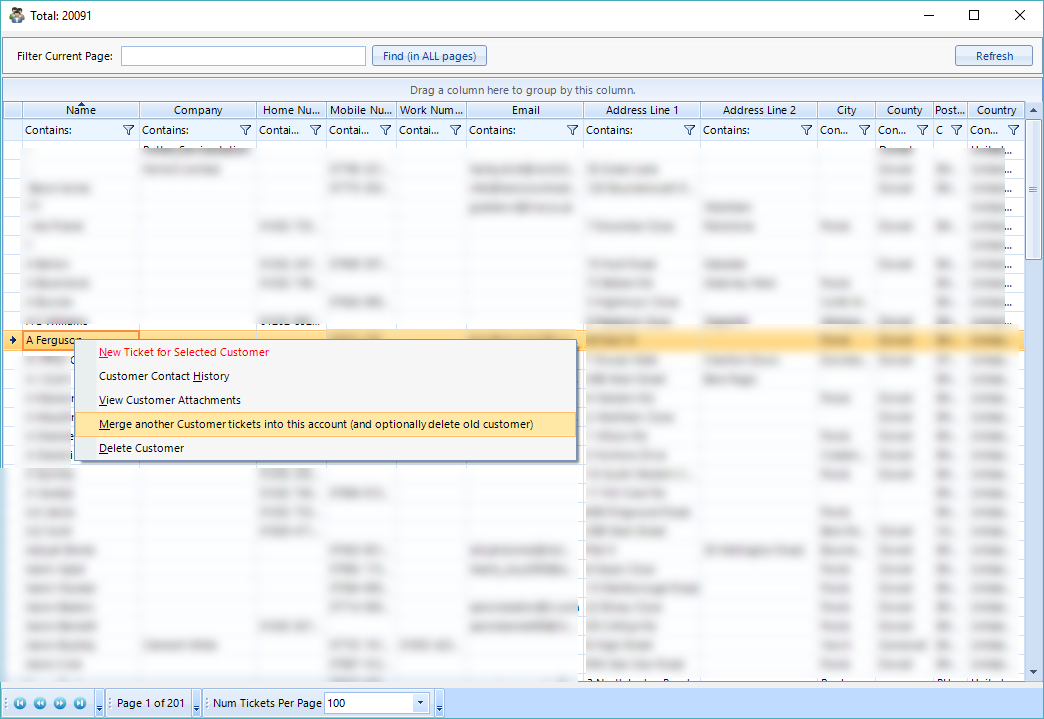Screen dimensions: 1044x719
Task: Click the Refresh button
Action: point(994,56)
